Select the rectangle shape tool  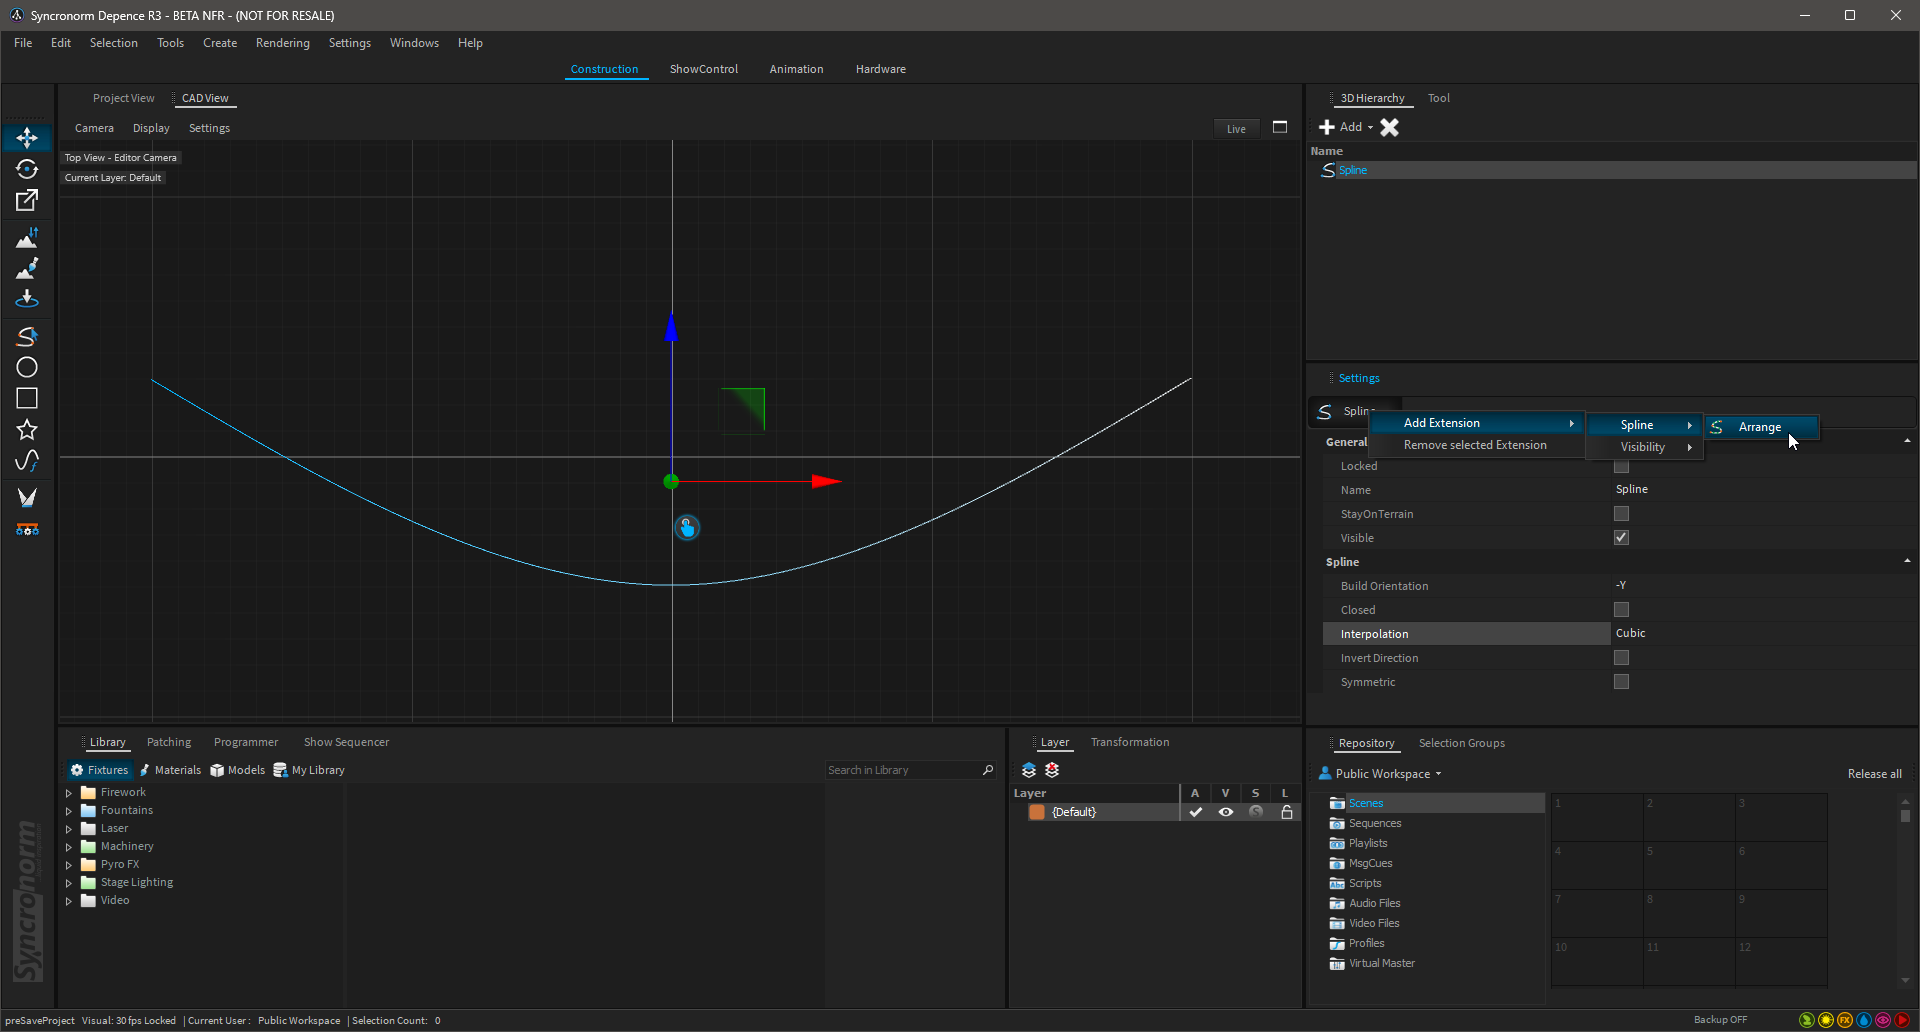[x=27, y=398]
